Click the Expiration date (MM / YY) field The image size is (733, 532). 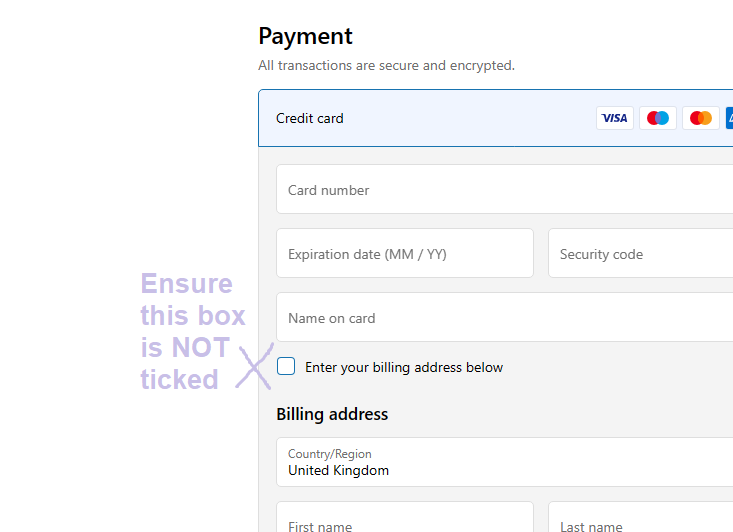(404, 254)
